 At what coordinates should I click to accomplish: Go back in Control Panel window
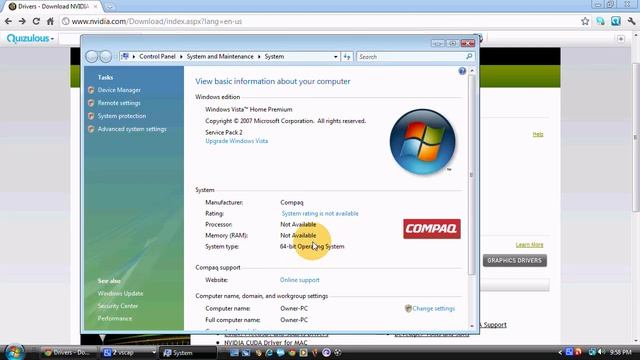click(92, 56)
